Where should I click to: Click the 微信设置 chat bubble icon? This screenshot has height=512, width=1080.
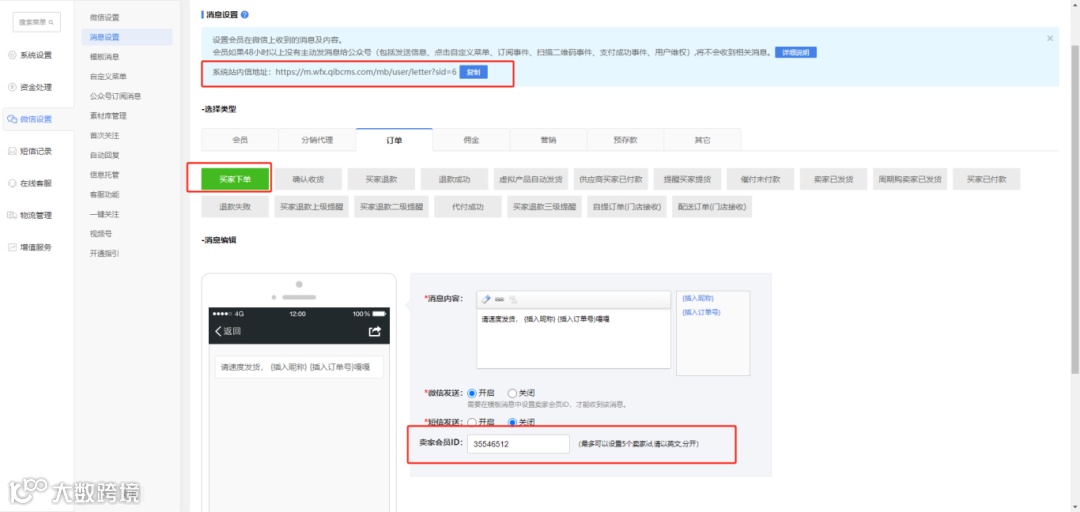tap(12, 119)
